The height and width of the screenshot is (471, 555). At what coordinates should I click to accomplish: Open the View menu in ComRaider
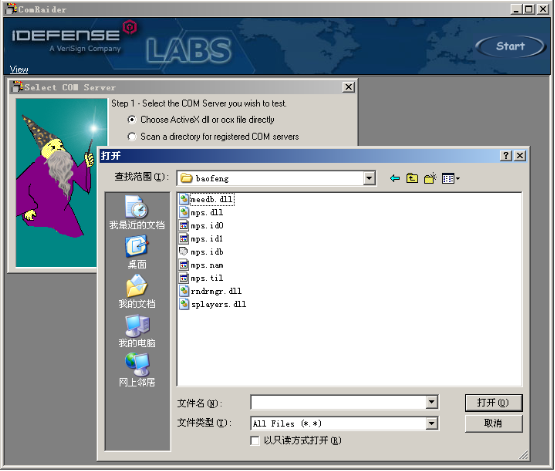(19, 69)
